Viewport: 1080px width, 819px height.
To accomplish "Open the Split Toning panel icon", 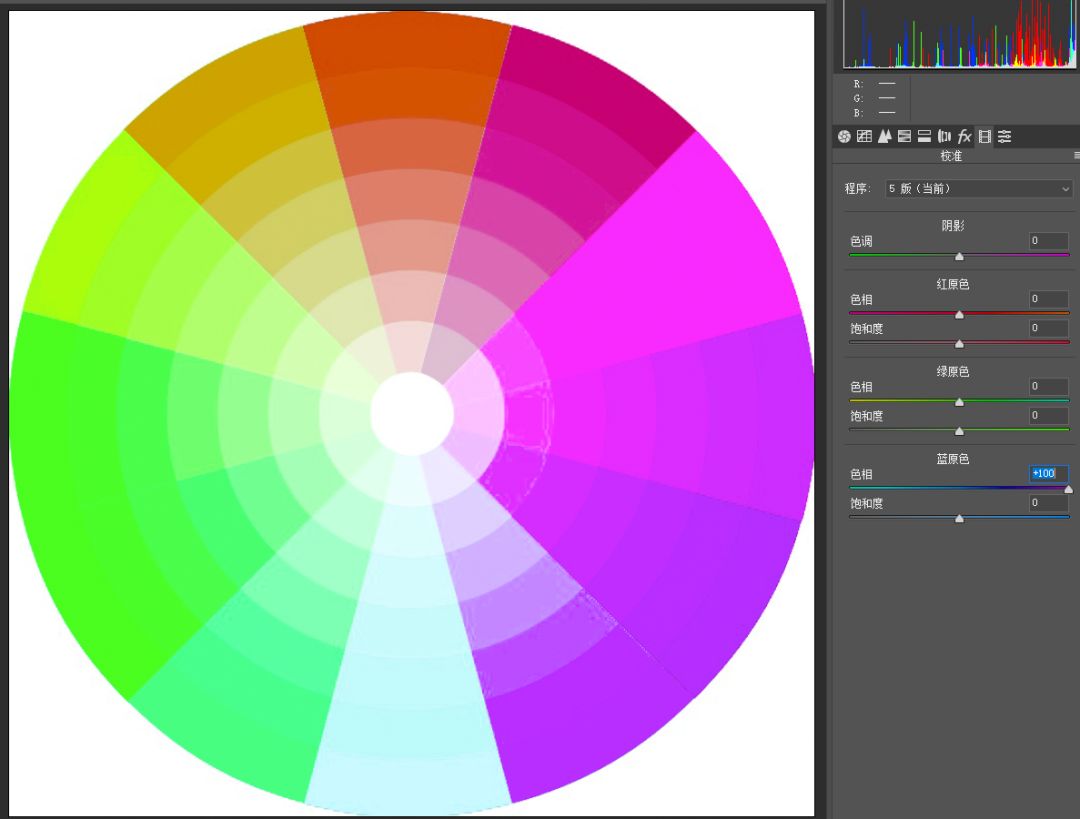I will (924, 136).
